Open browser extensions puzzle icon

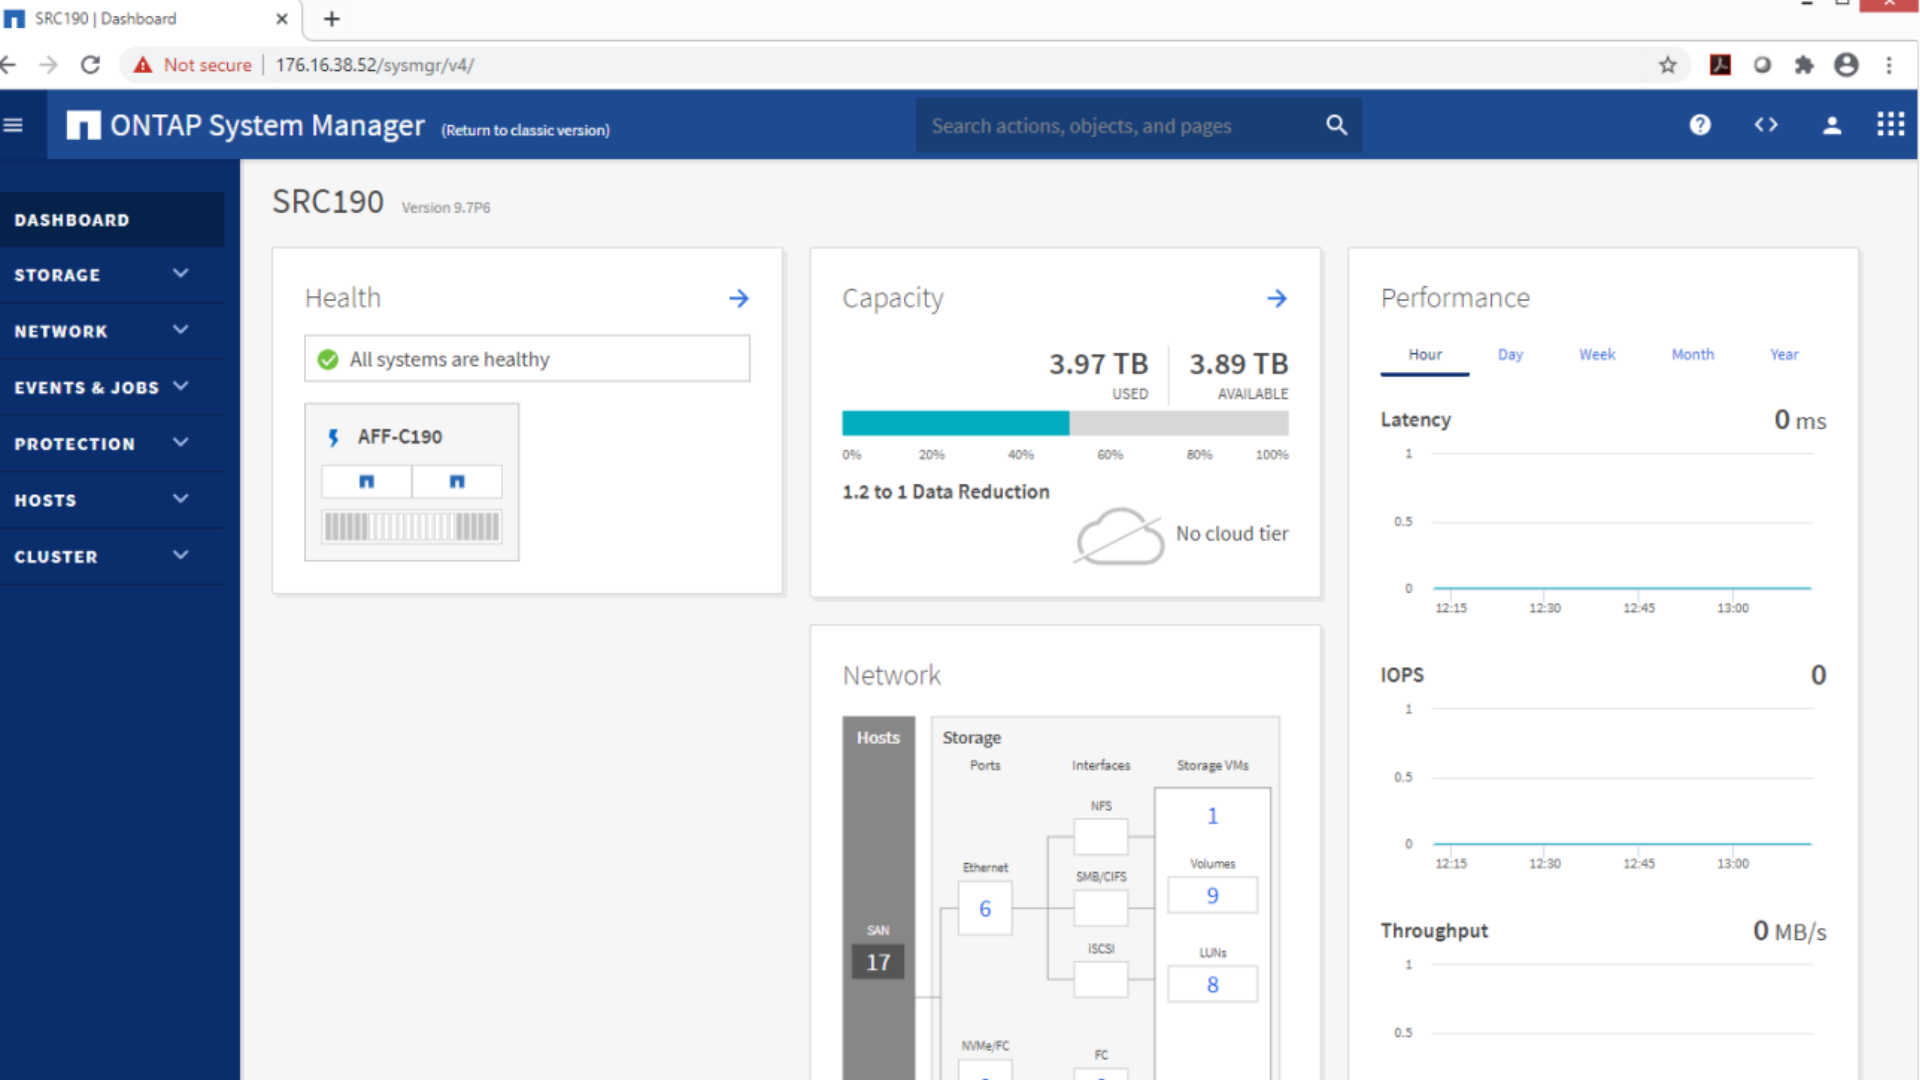[1804, 65]
